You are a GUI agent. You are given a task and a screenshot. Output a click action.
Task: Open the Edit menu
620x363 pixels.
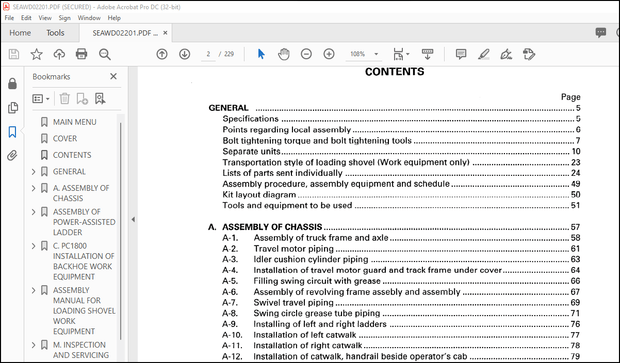[x=26, y=18]
